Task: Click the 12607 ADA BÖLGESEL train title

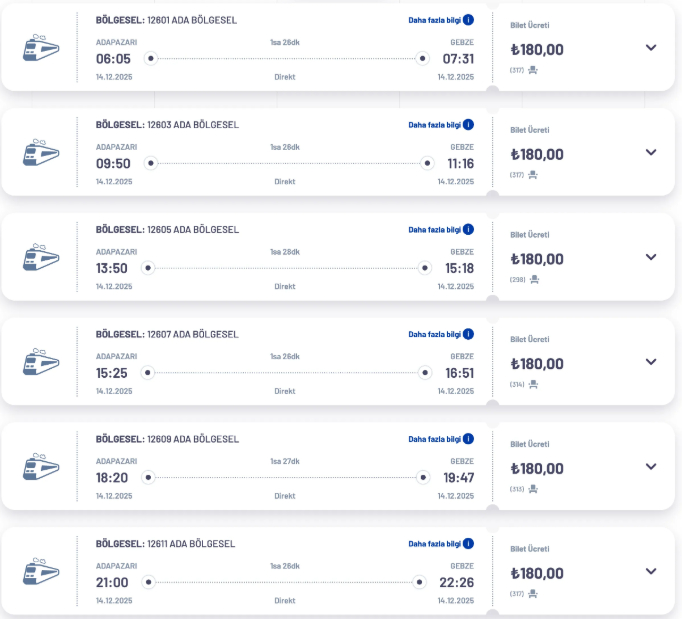Action: [x=167, y=334]
